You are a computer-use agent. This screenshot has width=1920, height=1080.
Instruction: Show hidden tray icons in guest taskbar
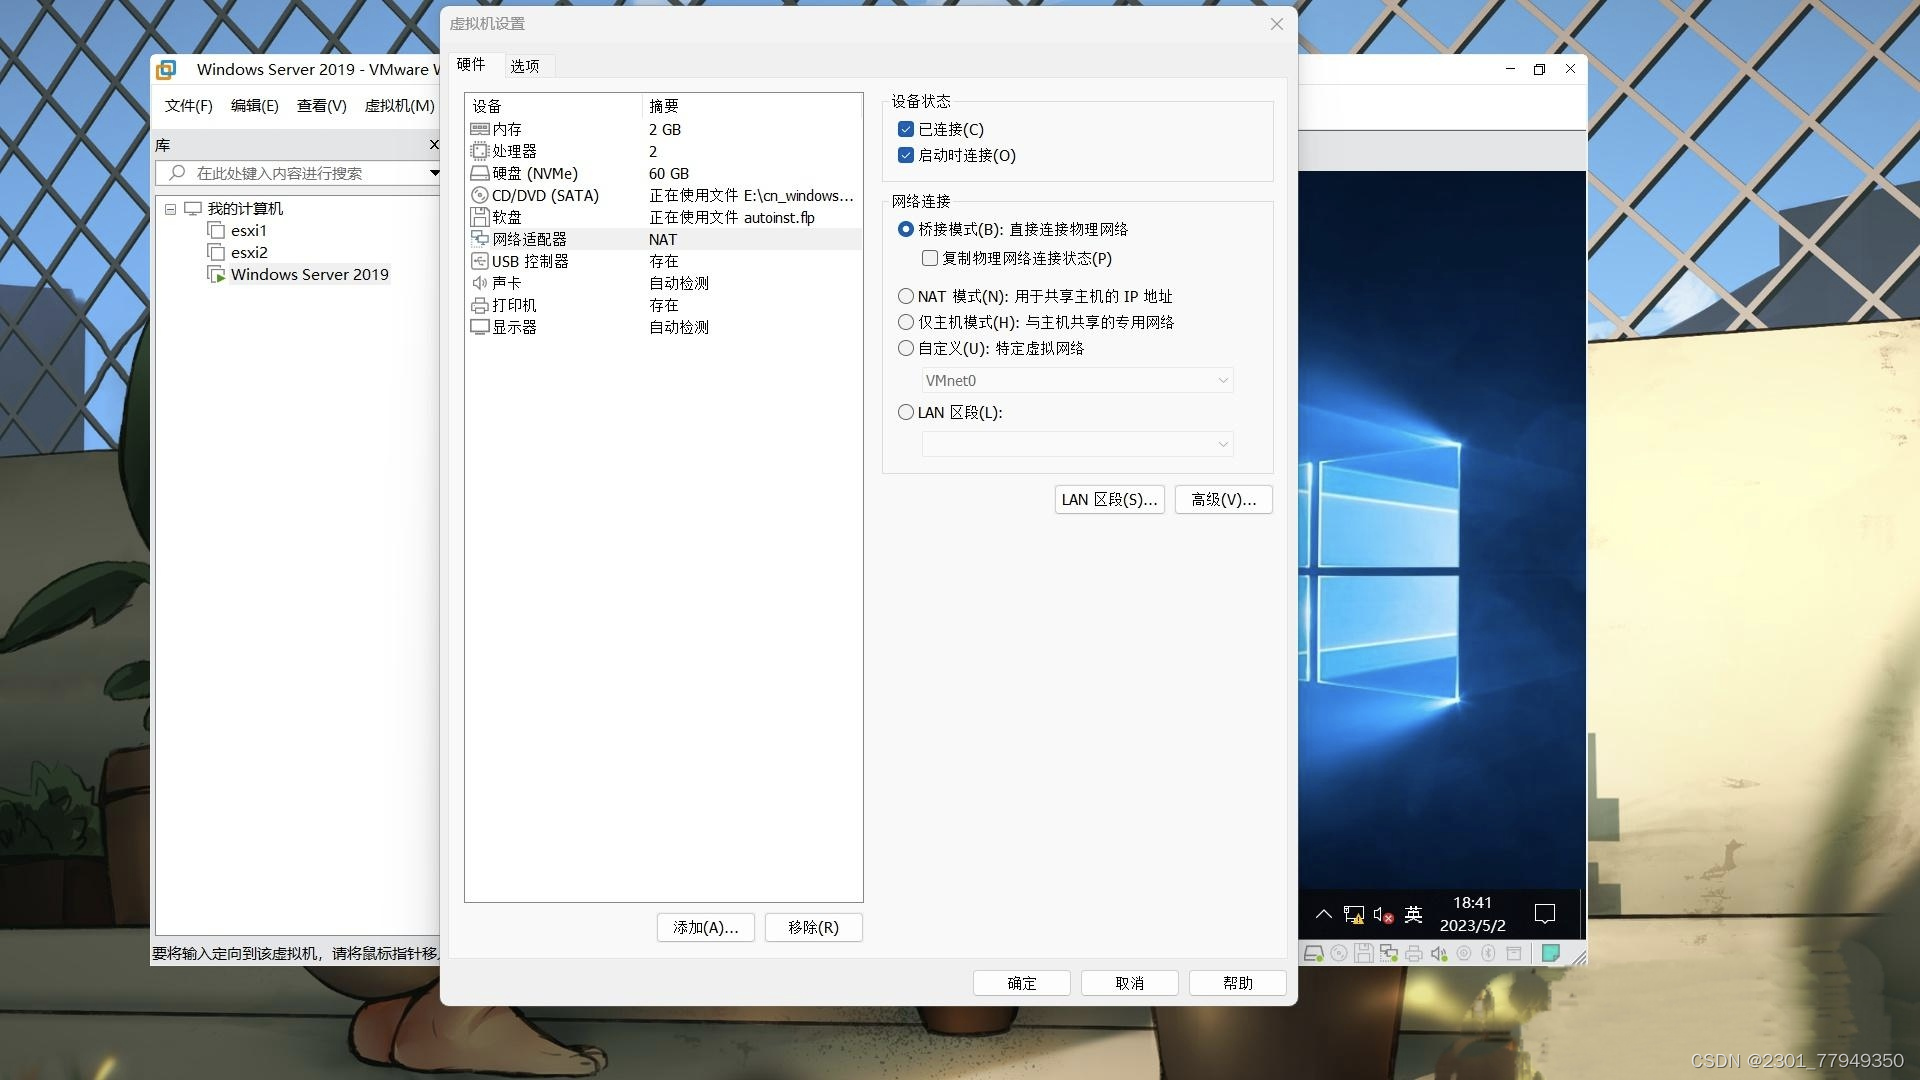tap(1323, 914)
